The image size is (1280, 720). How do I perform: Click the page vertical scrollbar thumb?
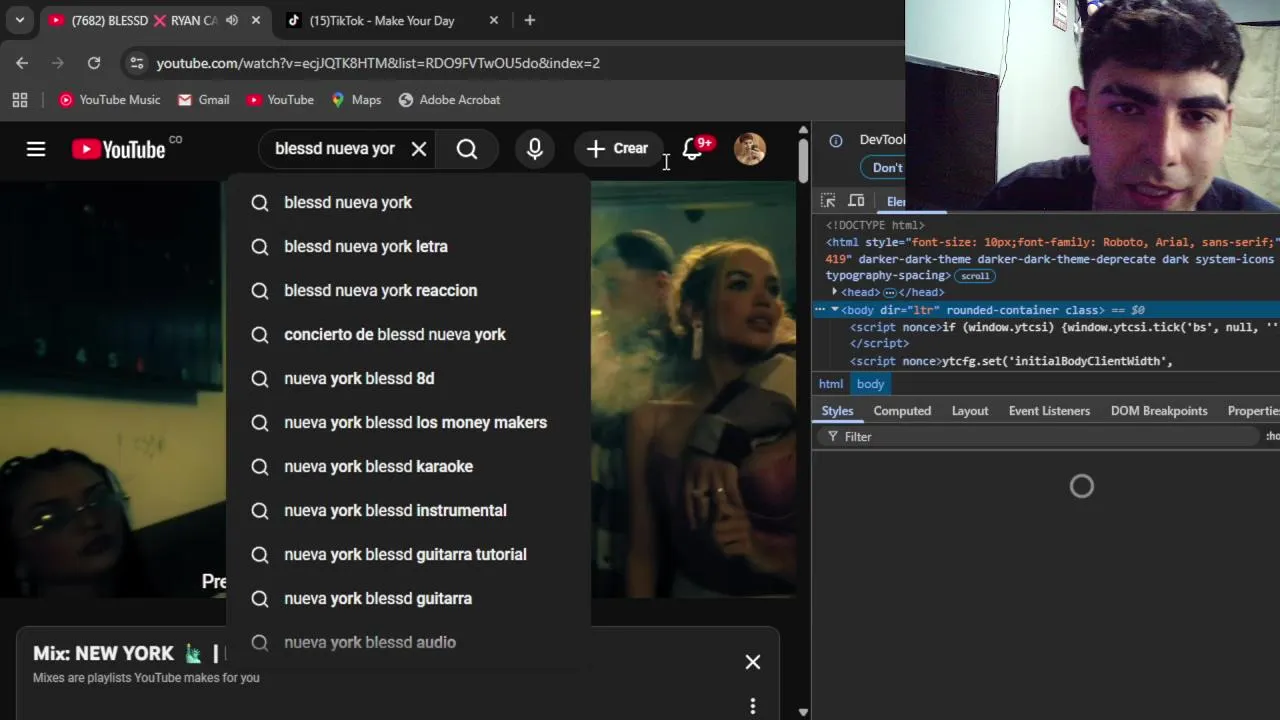pos(803,160)
